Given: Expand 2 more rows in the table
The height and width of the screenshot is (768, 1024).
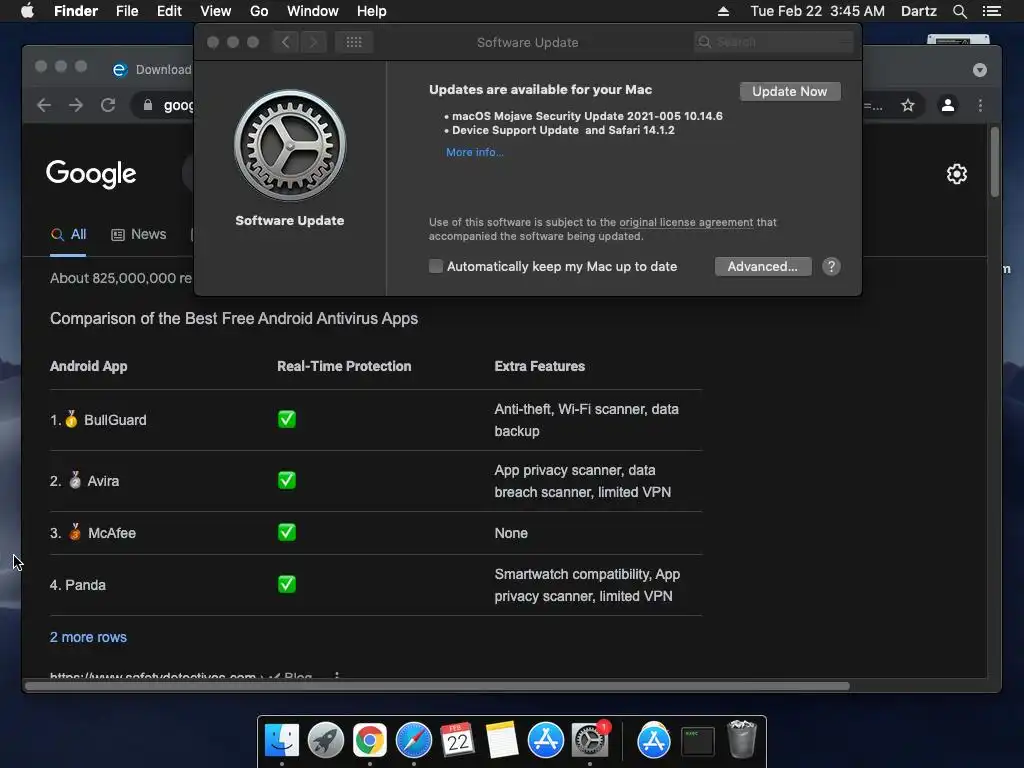Looking at the screenshot, I should (88, 637).
